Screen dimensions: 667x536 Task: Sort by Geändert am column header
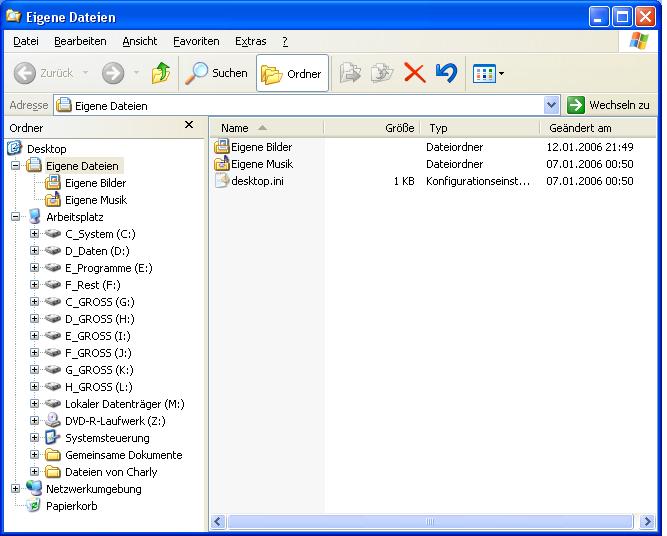[598, 128]
